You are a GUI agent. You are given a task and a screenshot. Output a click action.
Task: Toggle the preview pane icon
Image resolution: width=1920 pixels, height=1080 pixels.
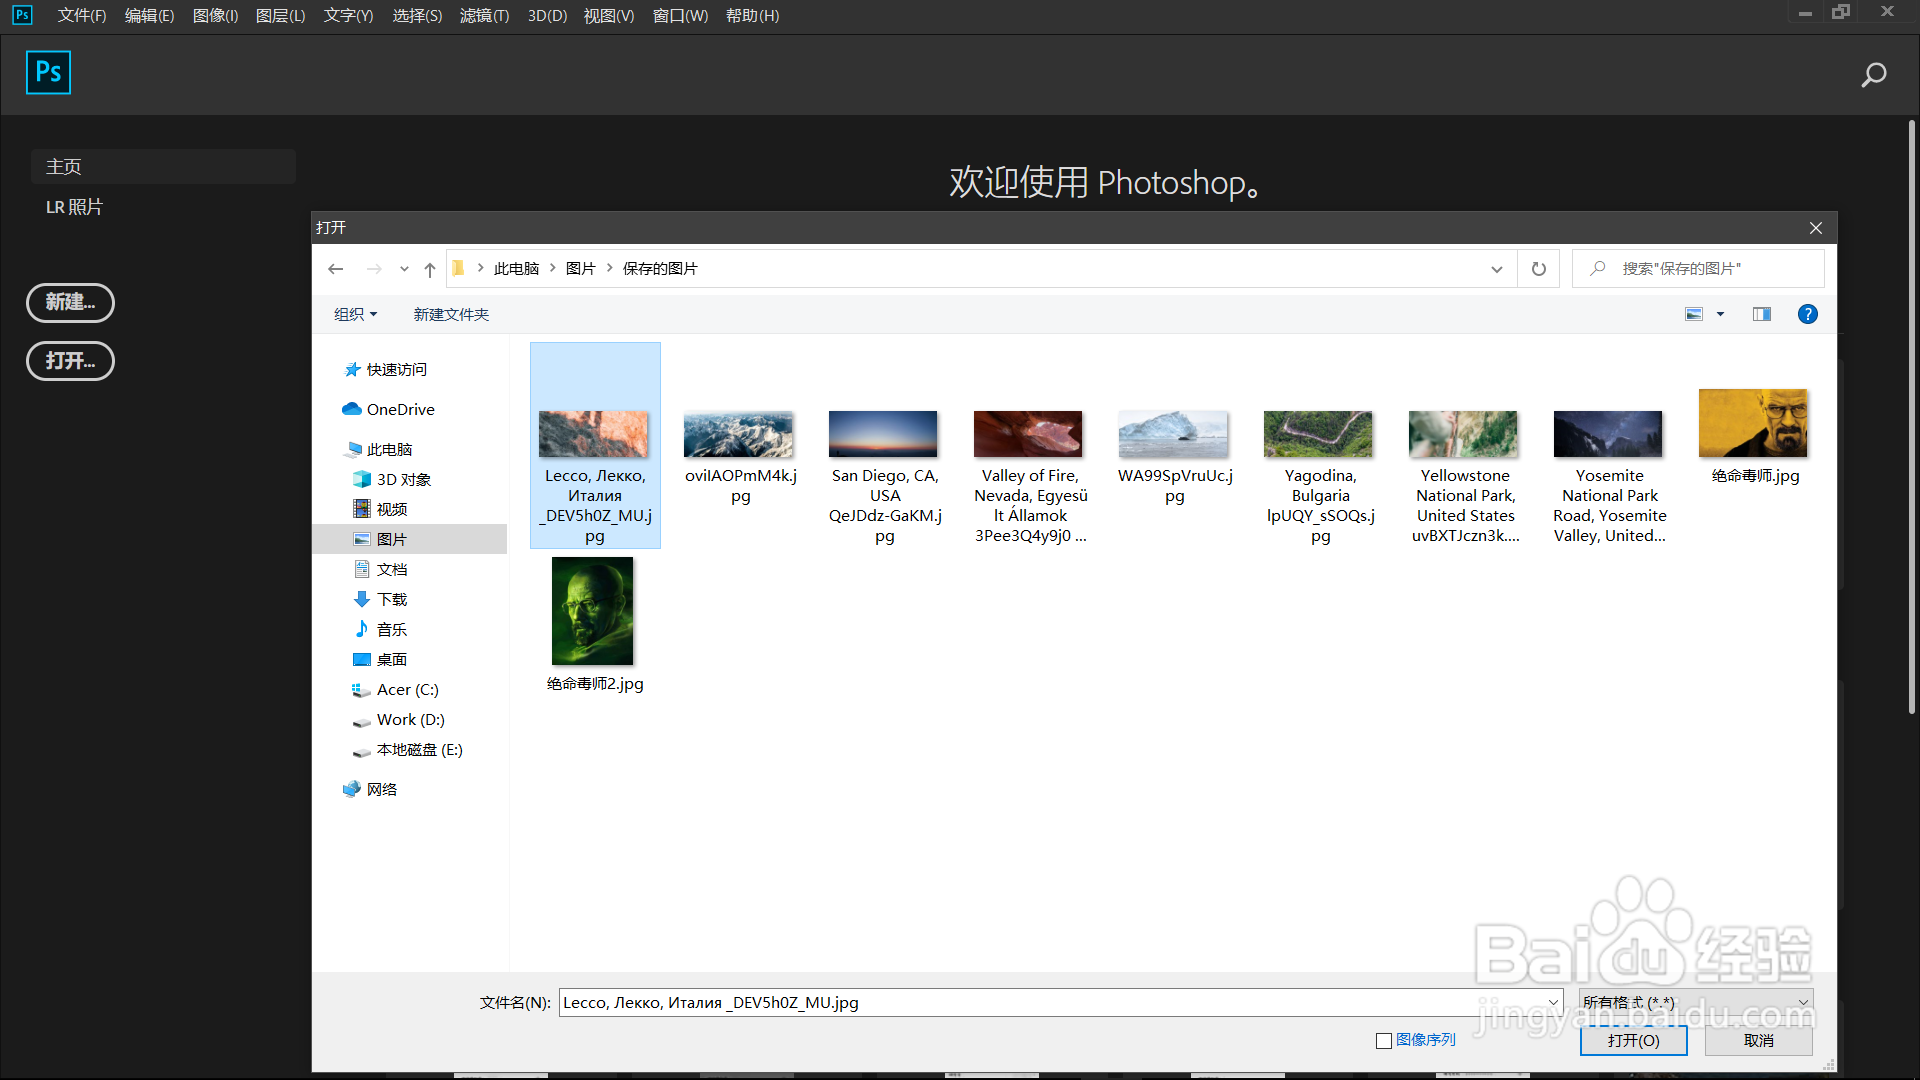click(x=1762, y=314)
